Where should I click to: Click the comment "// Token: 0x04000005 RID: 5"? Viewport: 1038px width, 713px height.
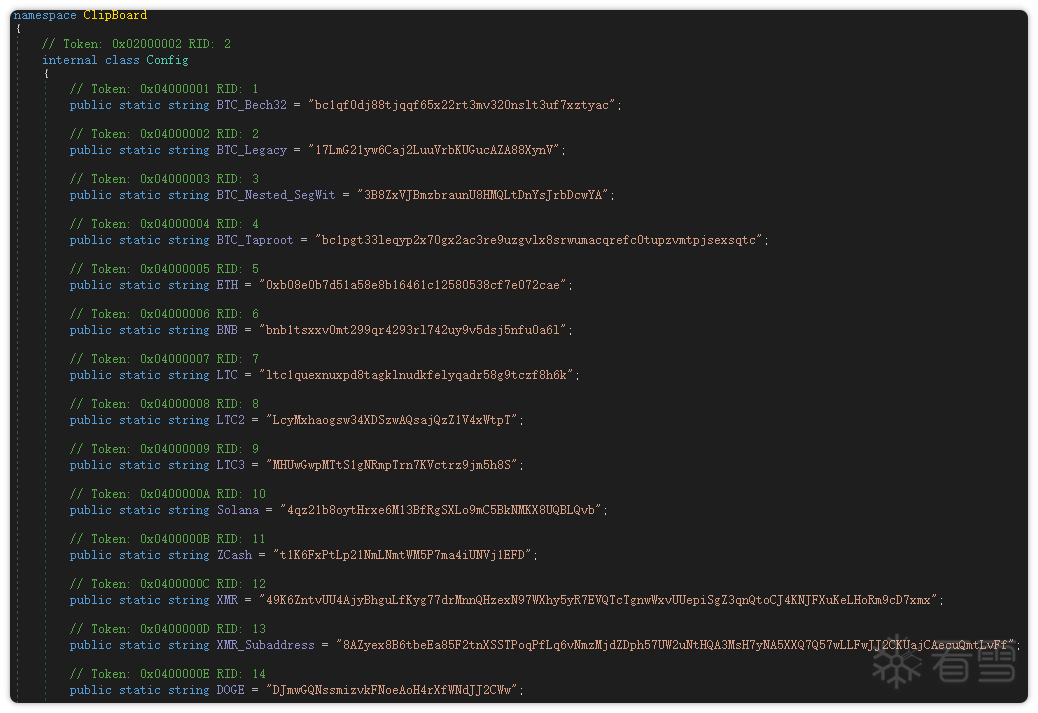pos(164,269)
